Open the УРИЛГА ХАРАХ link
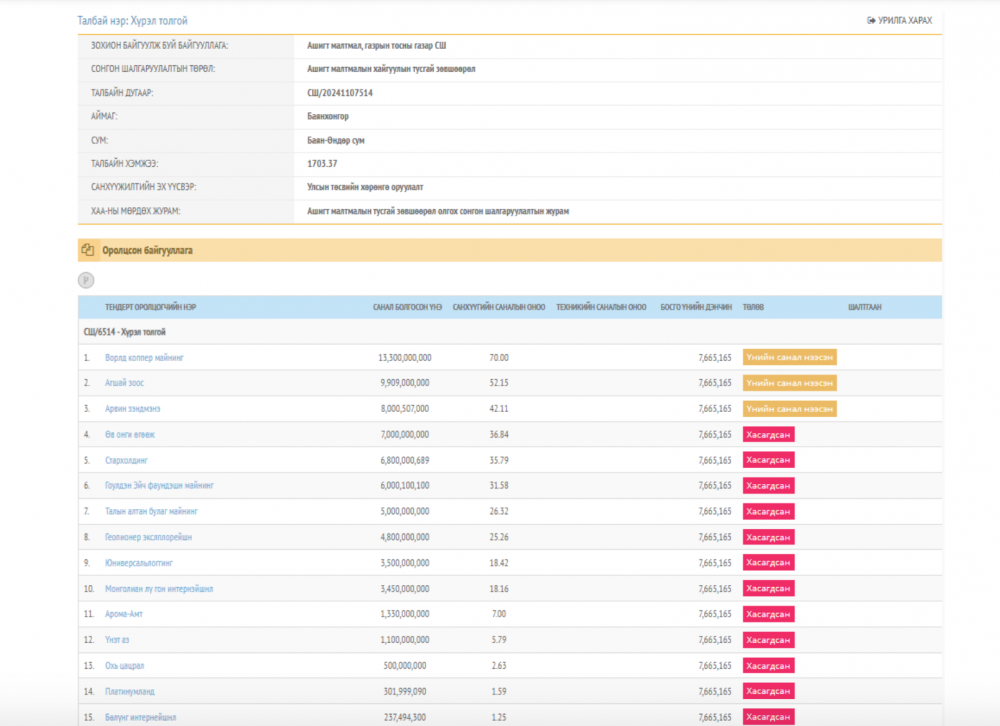 [x=903, y=20]
